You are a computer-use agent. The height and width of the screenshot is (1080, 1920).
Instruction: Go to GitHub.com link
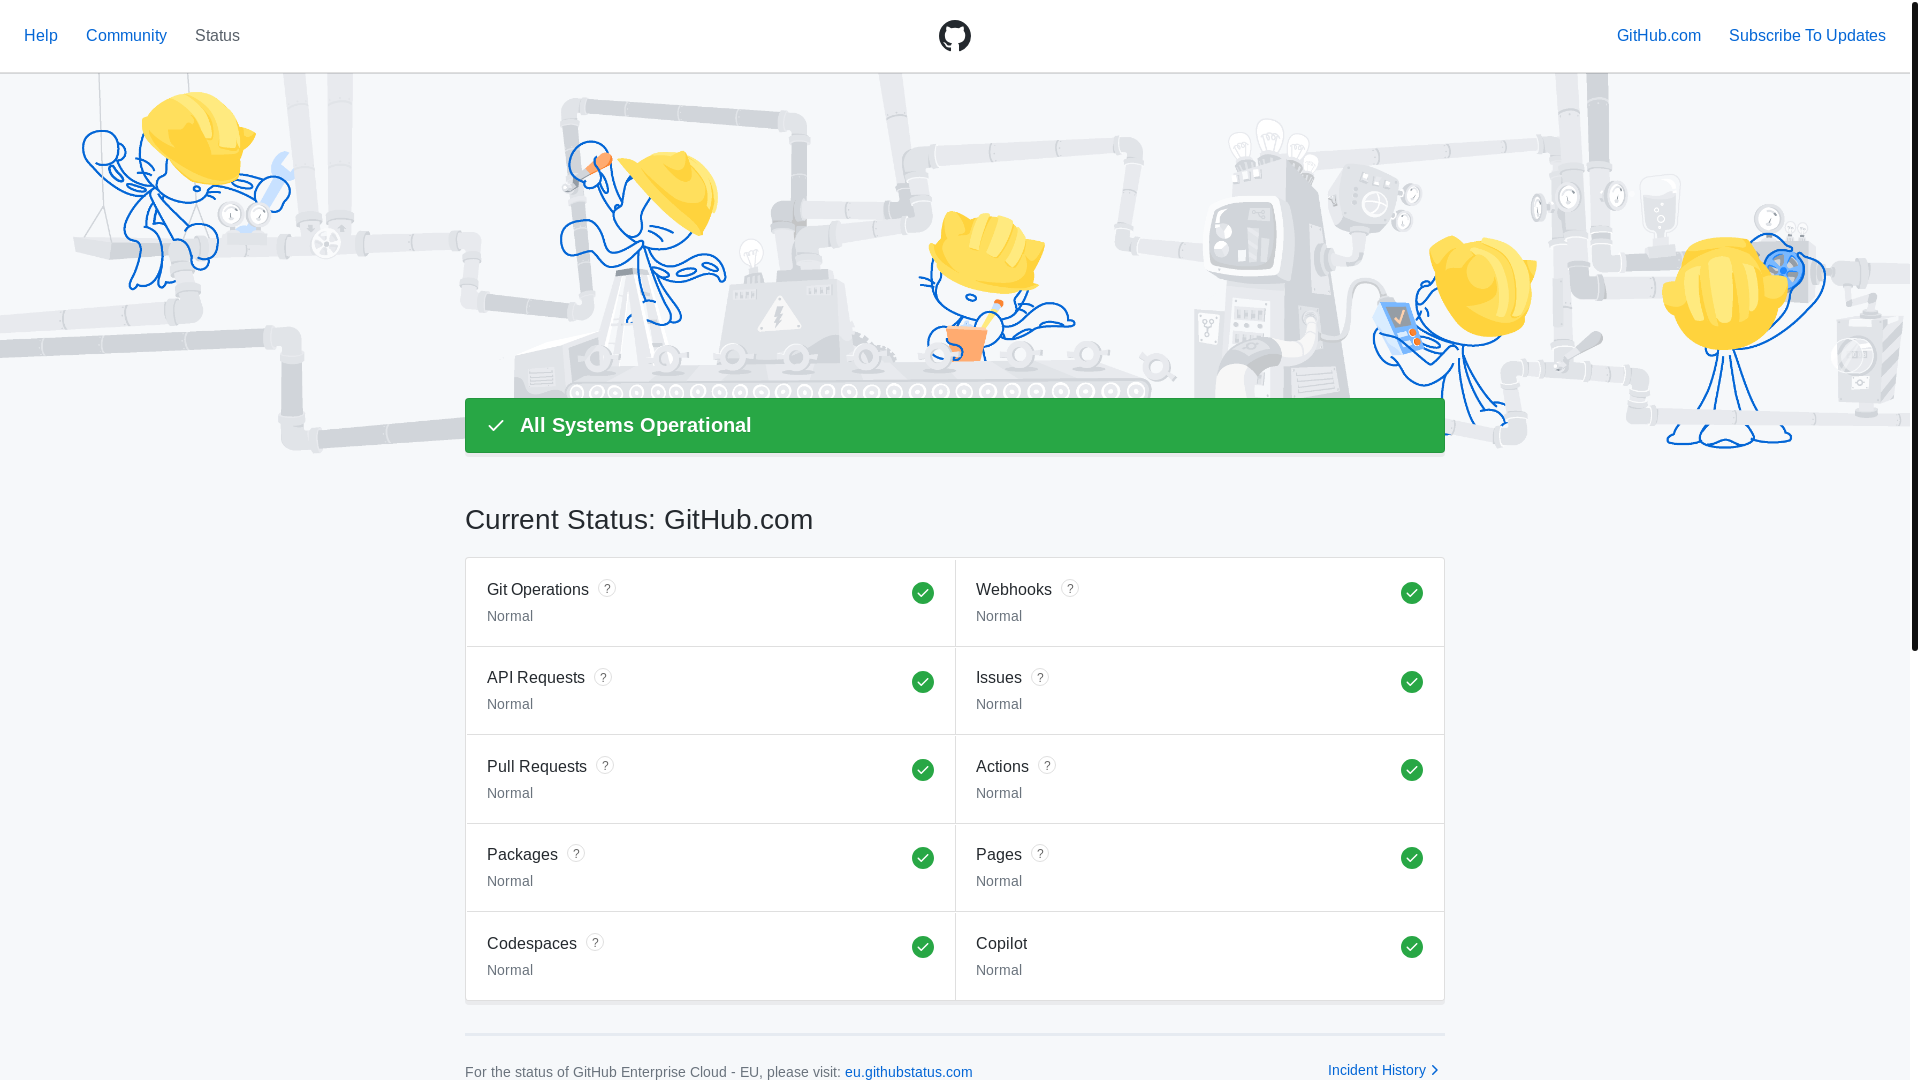tap(1658, 36)
